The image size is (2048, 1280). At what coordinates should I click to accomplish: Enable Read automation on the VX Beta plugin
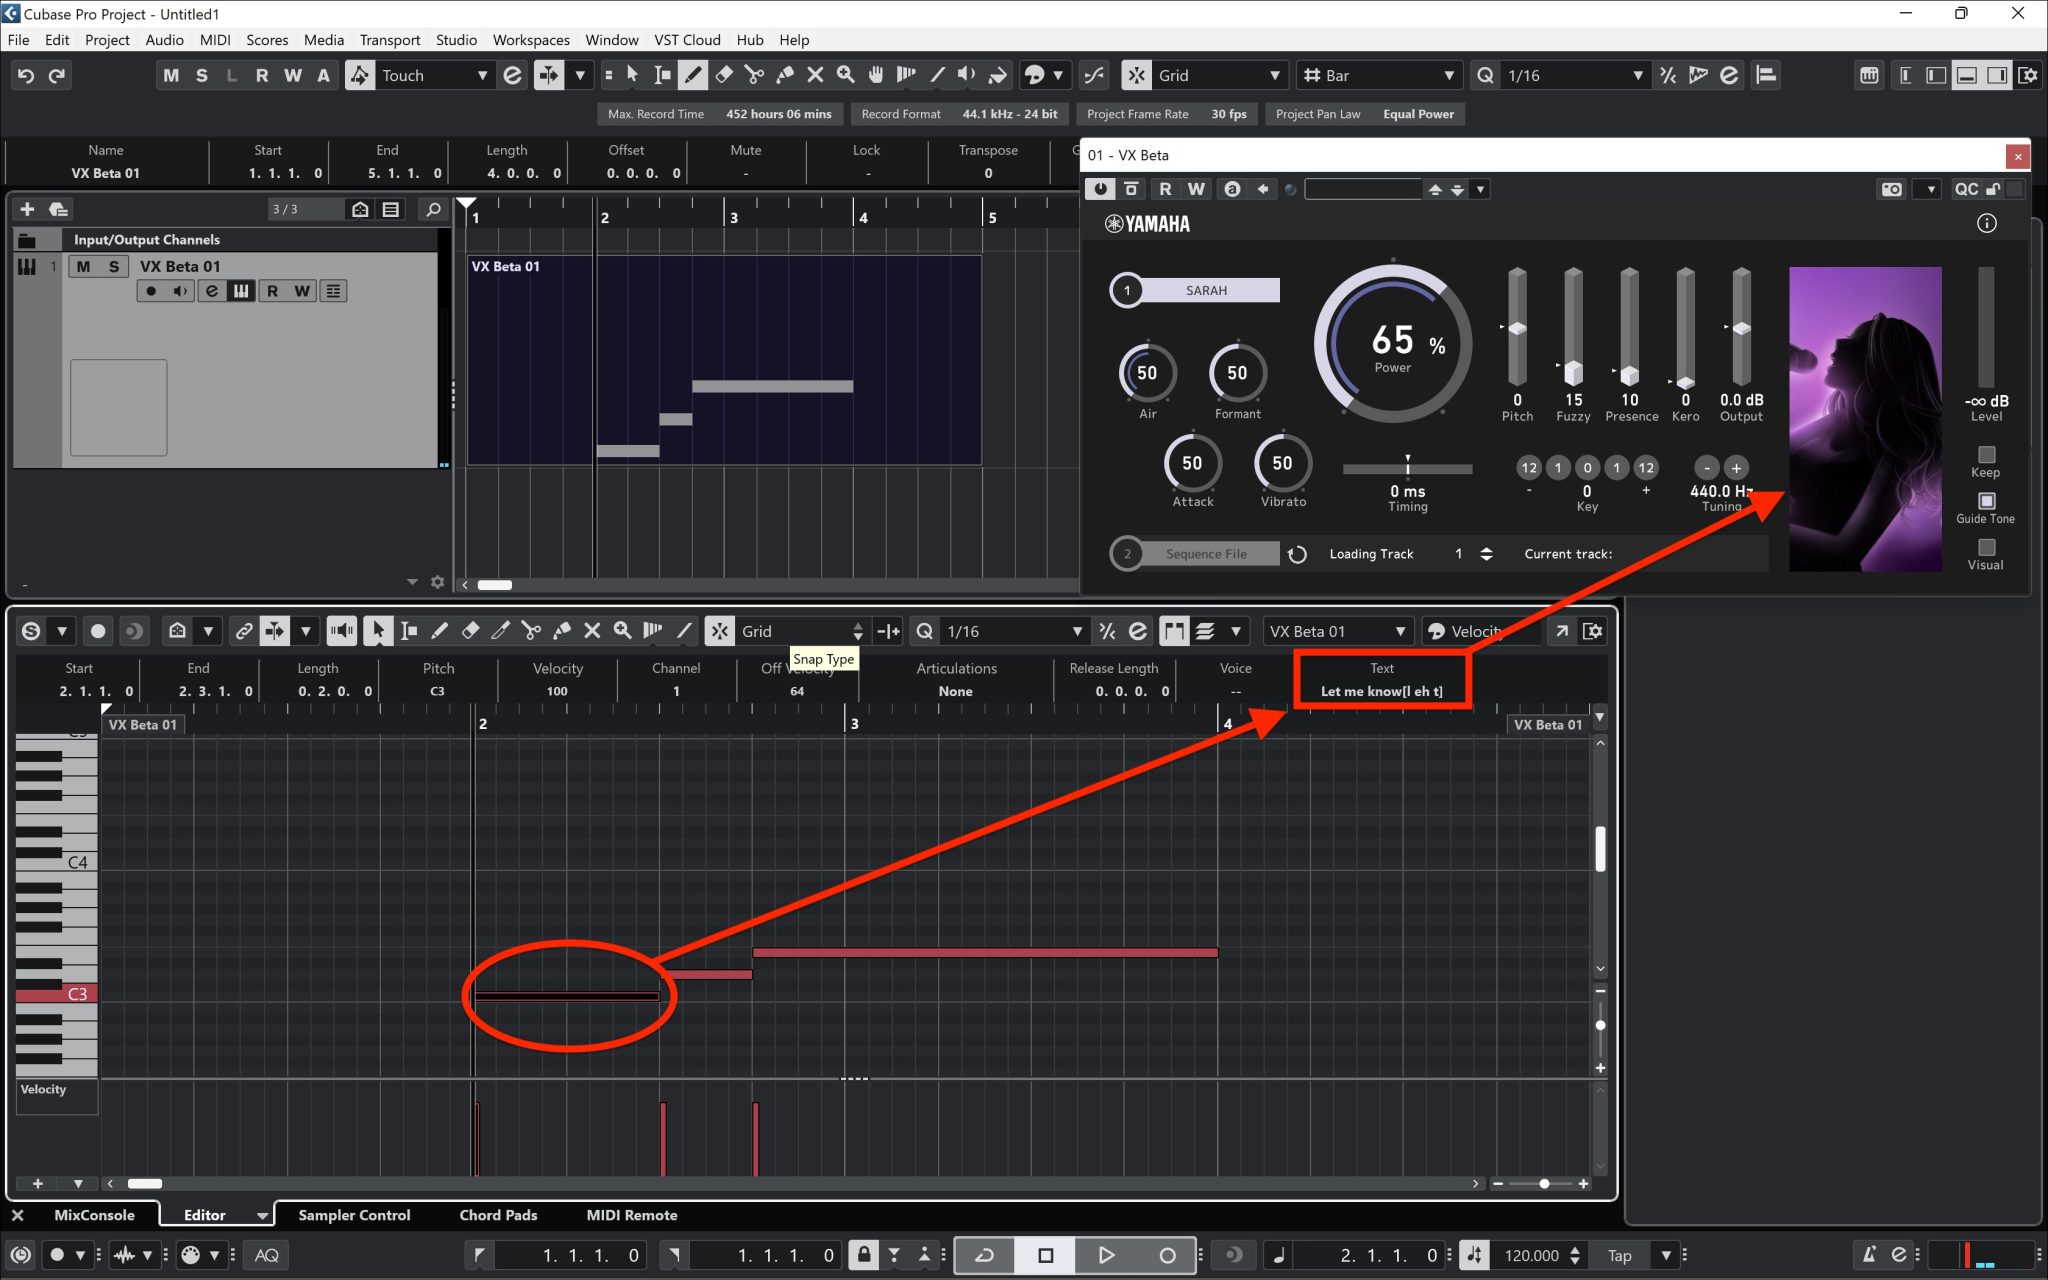coord(1166,188)
